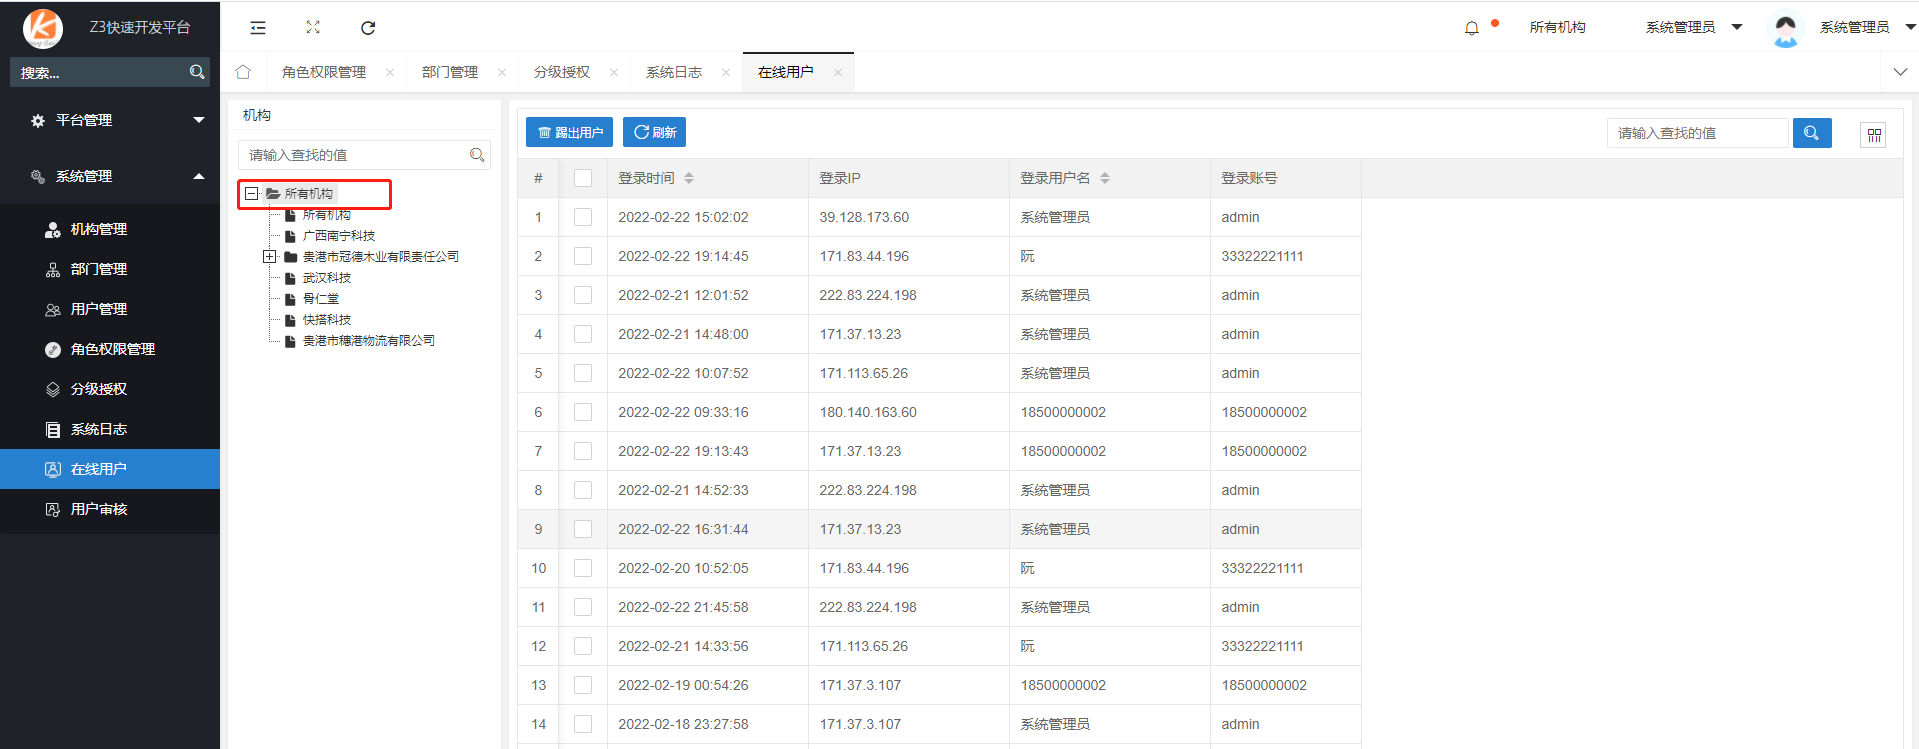Click the 刷新 button

tap(654, 132)
